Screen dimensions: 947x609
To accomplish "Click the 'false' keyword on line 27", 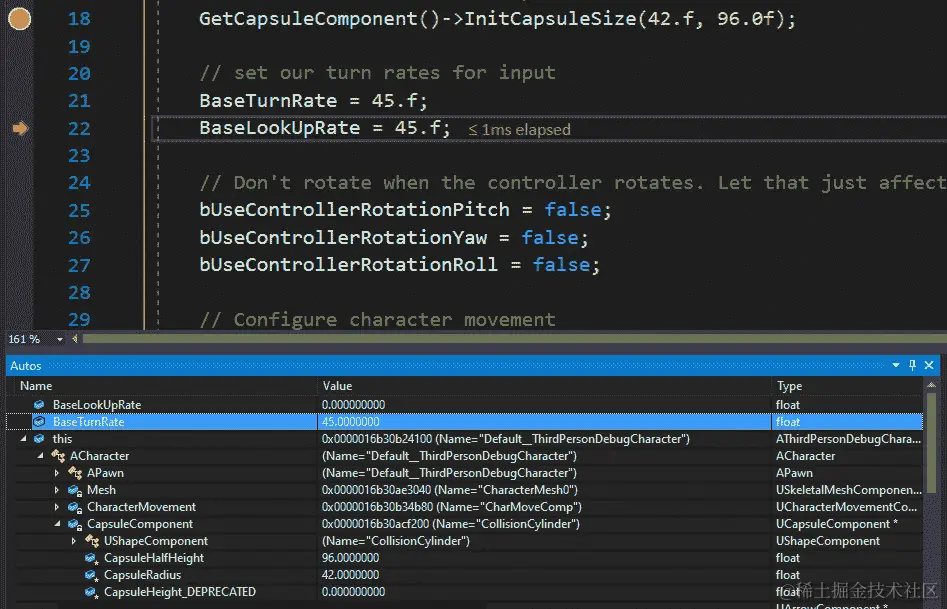I will click(561, 265).
